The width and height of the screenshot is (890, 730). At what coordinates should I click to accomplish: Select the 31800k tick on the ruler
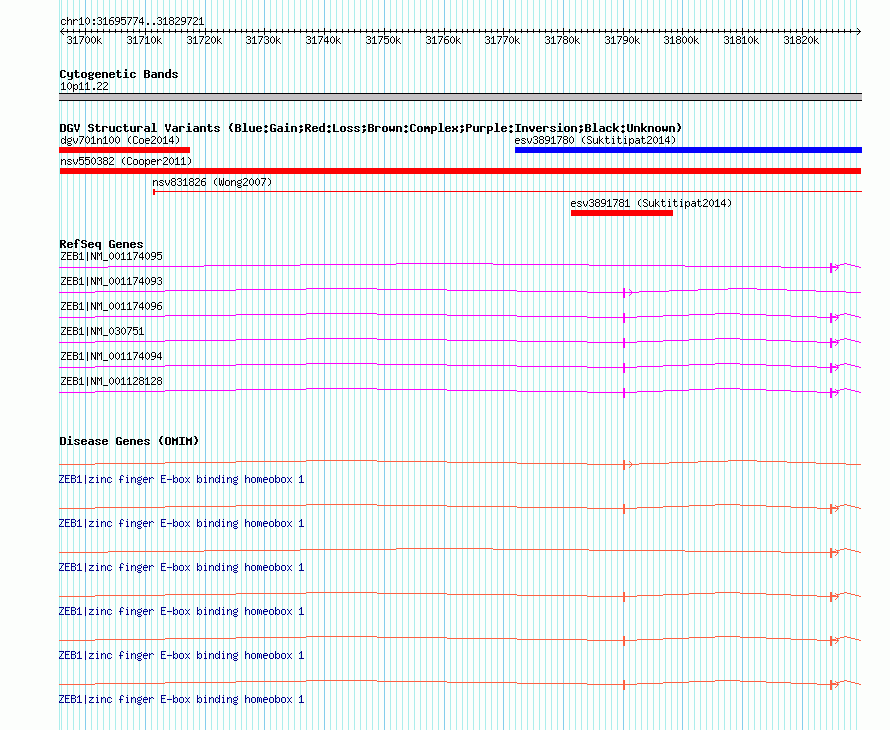pyautogui.click(x=682, y=40)
